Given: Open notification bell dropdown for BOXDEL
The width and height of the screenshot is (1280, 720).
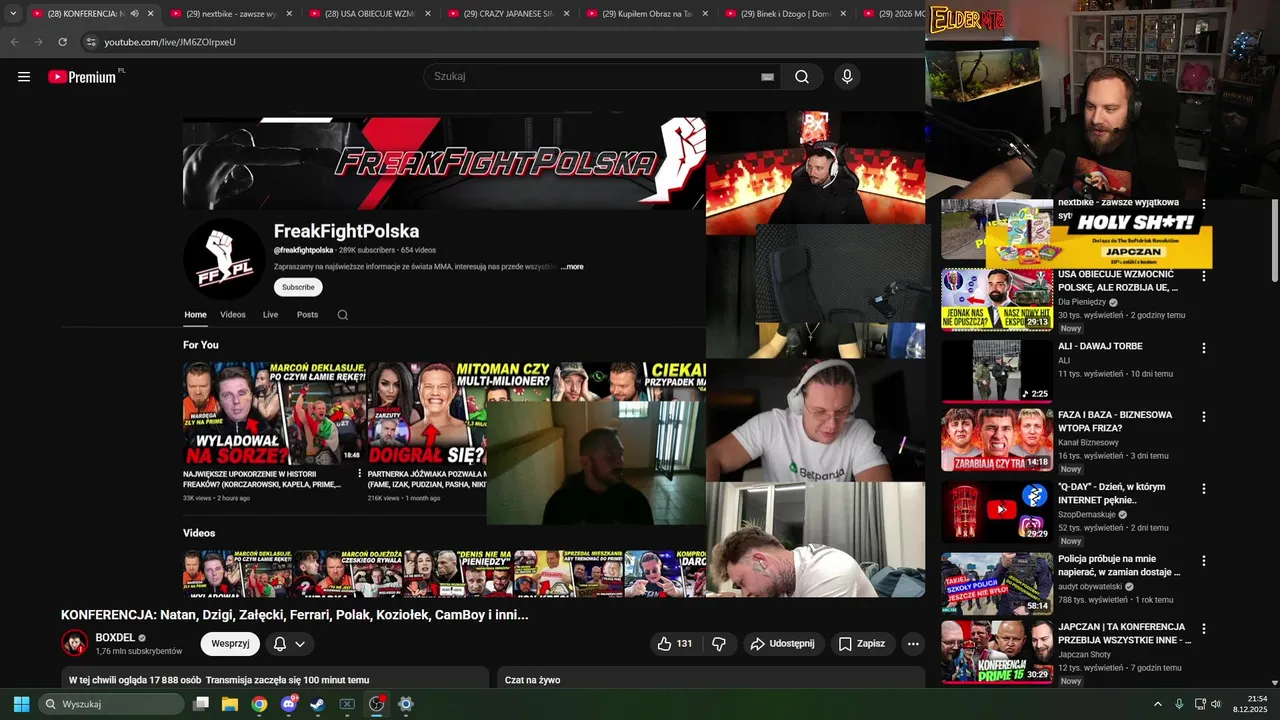Looking at the screenshot, I should click(289, 644).
